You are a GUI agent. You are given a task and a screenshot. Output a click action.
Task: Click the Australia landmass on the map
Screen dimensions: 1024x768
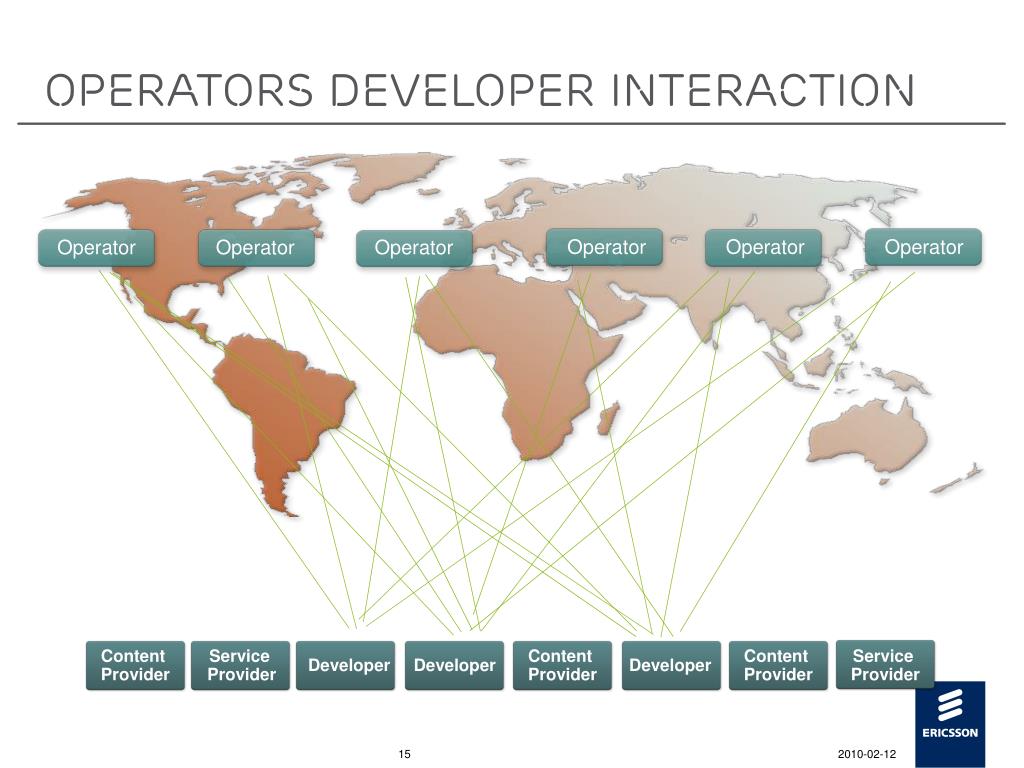(x=869, y=434)
